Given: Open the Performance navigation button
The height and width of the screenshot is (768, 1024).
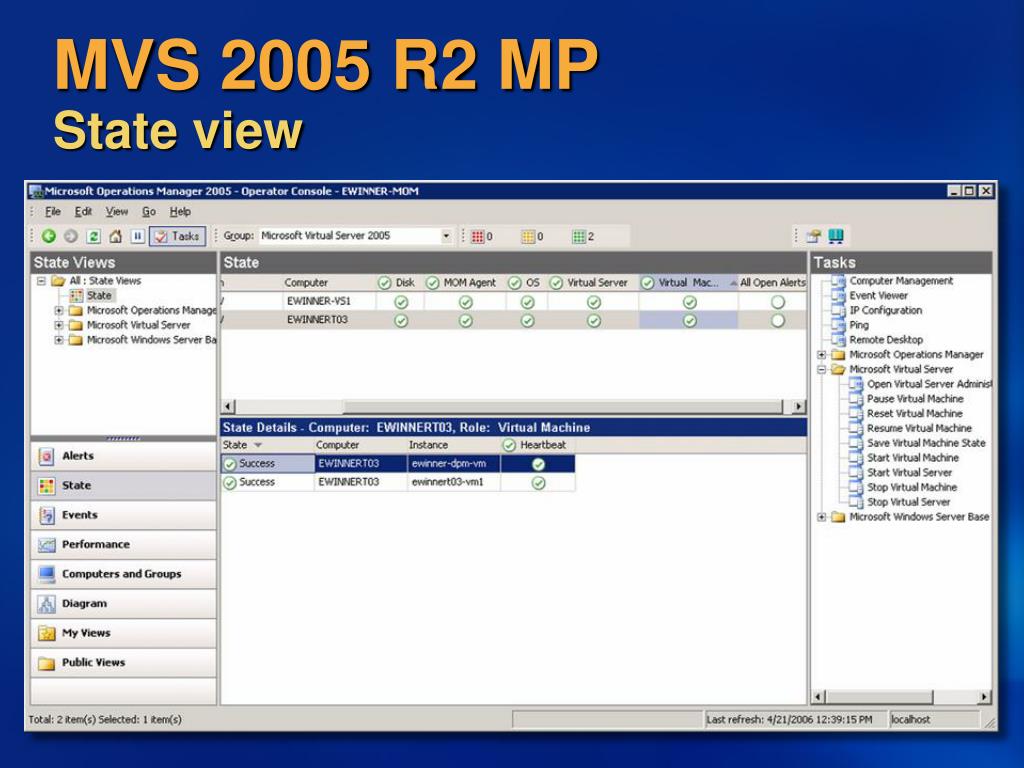Looking at the screenshot, I should [123, 544].
